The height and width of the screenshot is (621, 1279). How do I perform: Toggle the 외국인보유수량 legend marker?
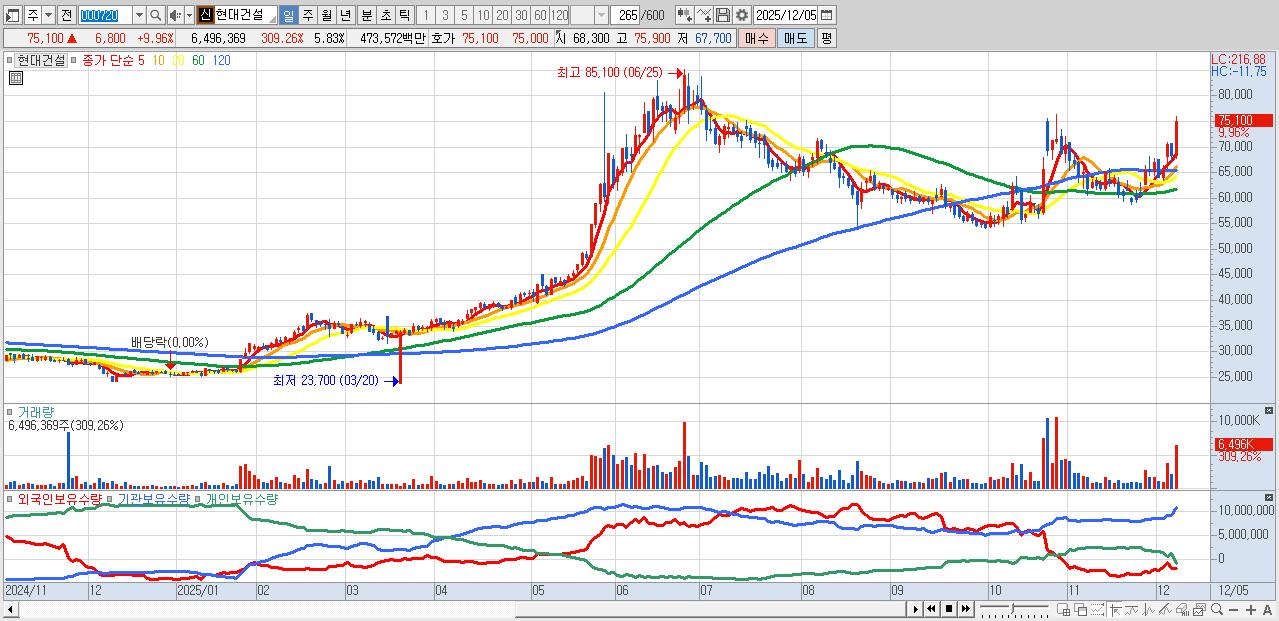tap(11, 498)
